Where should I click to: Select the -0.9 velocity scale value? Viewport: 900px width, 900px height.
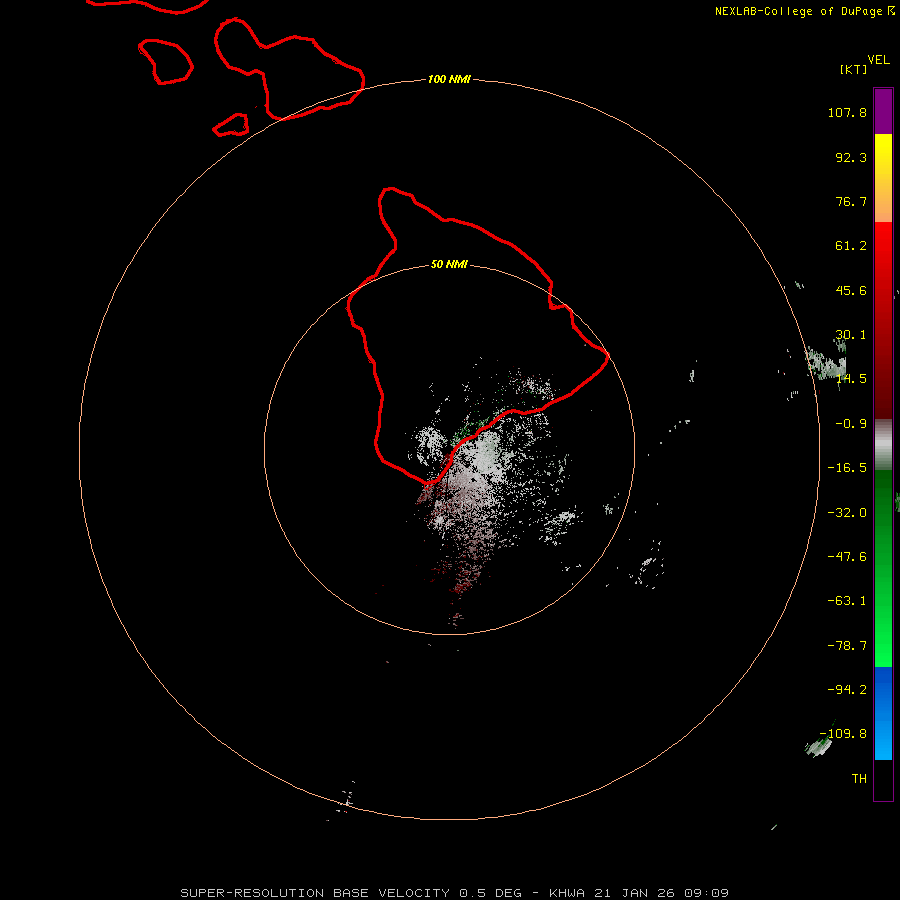(851, 424)
